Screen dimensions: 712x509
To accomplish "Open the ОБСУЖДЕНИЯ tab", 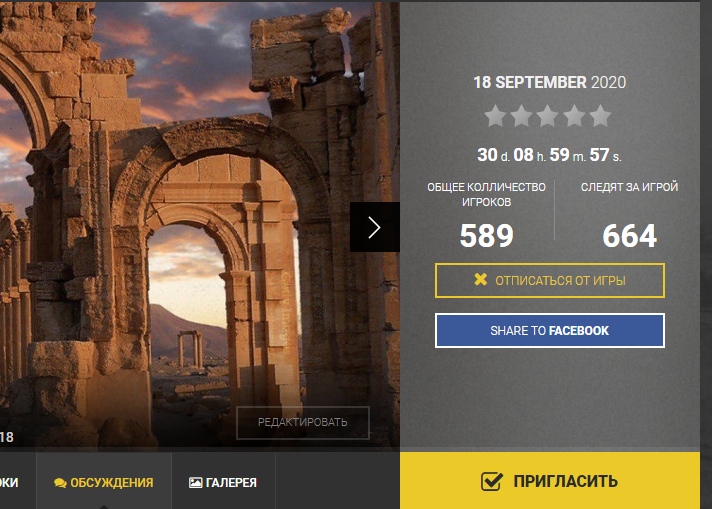I will (104, 481).
